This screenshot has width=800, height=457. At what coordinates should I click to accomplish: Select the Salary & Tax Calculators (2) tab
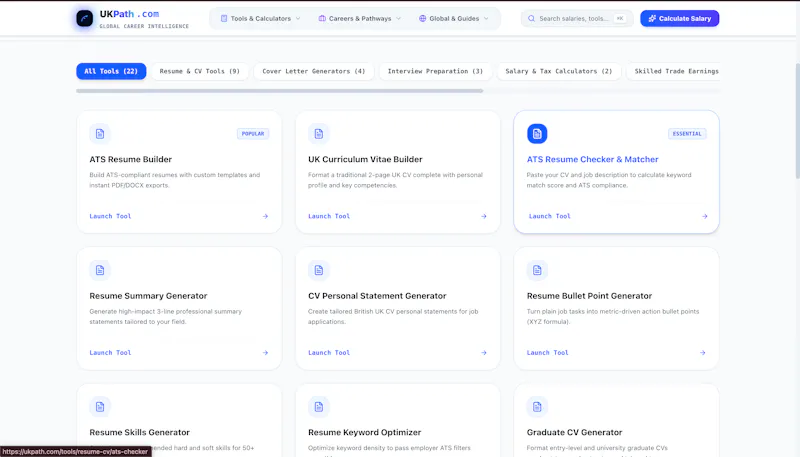[559, 71]
